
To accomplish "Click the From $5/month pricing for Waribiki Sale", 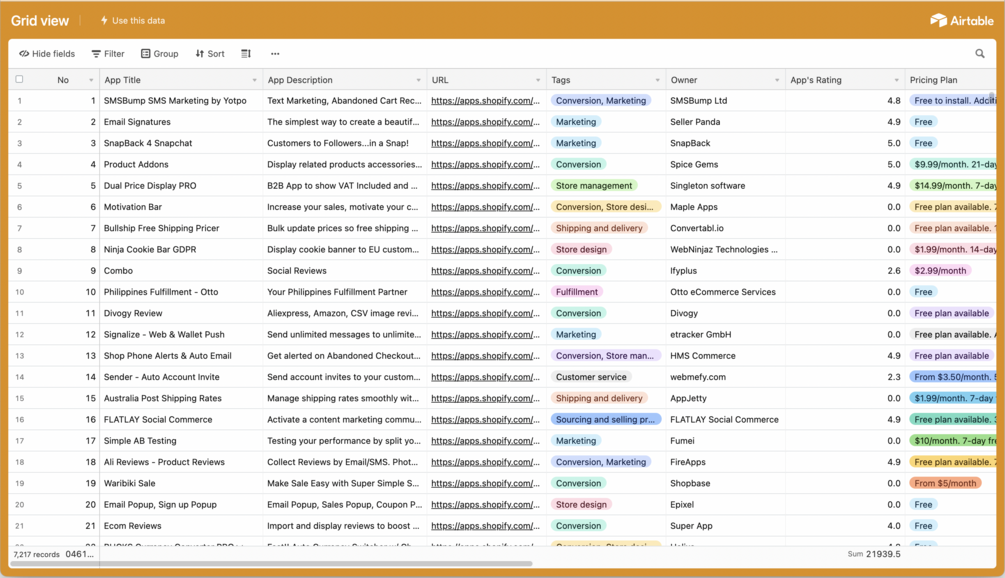I will [945, 483].
